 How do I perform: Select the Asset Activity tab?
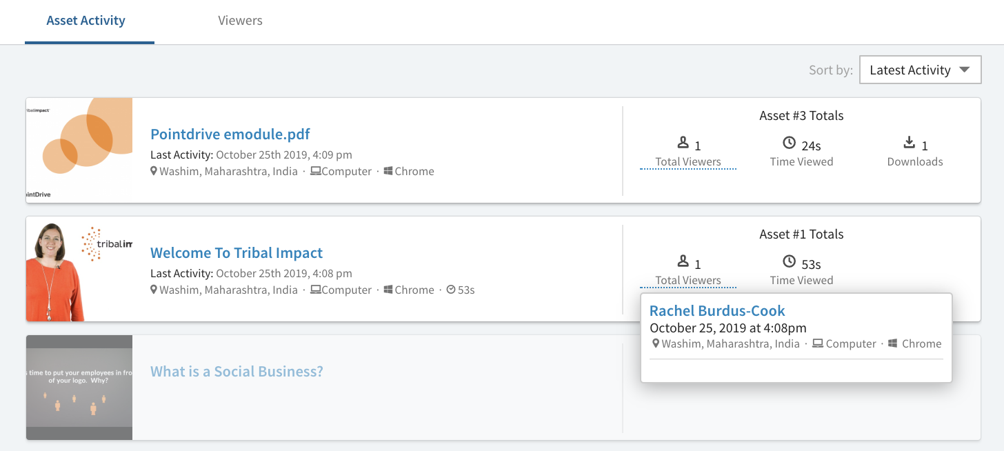tap(86, 20)
